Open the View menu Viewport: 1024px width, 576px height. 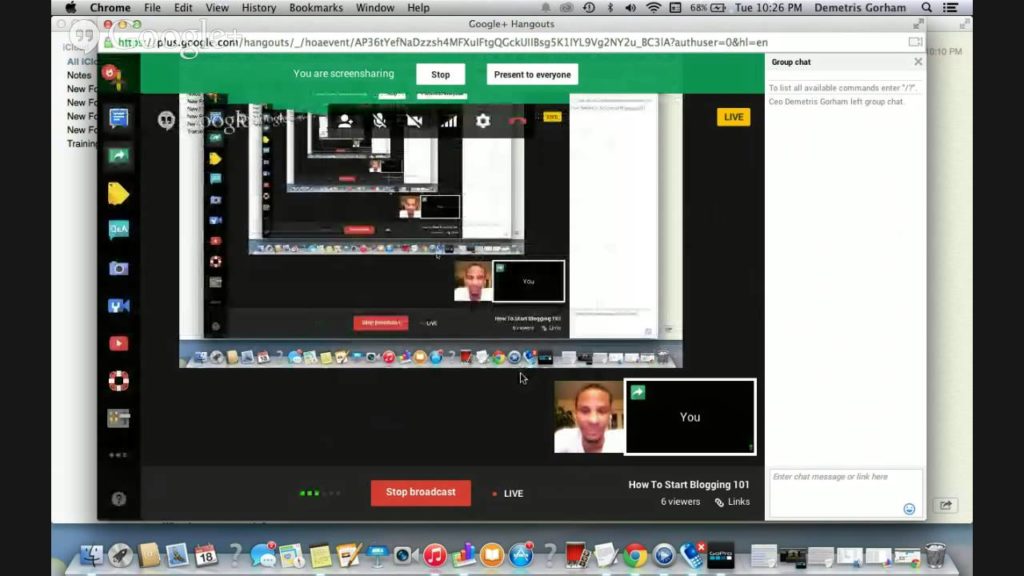217,8
